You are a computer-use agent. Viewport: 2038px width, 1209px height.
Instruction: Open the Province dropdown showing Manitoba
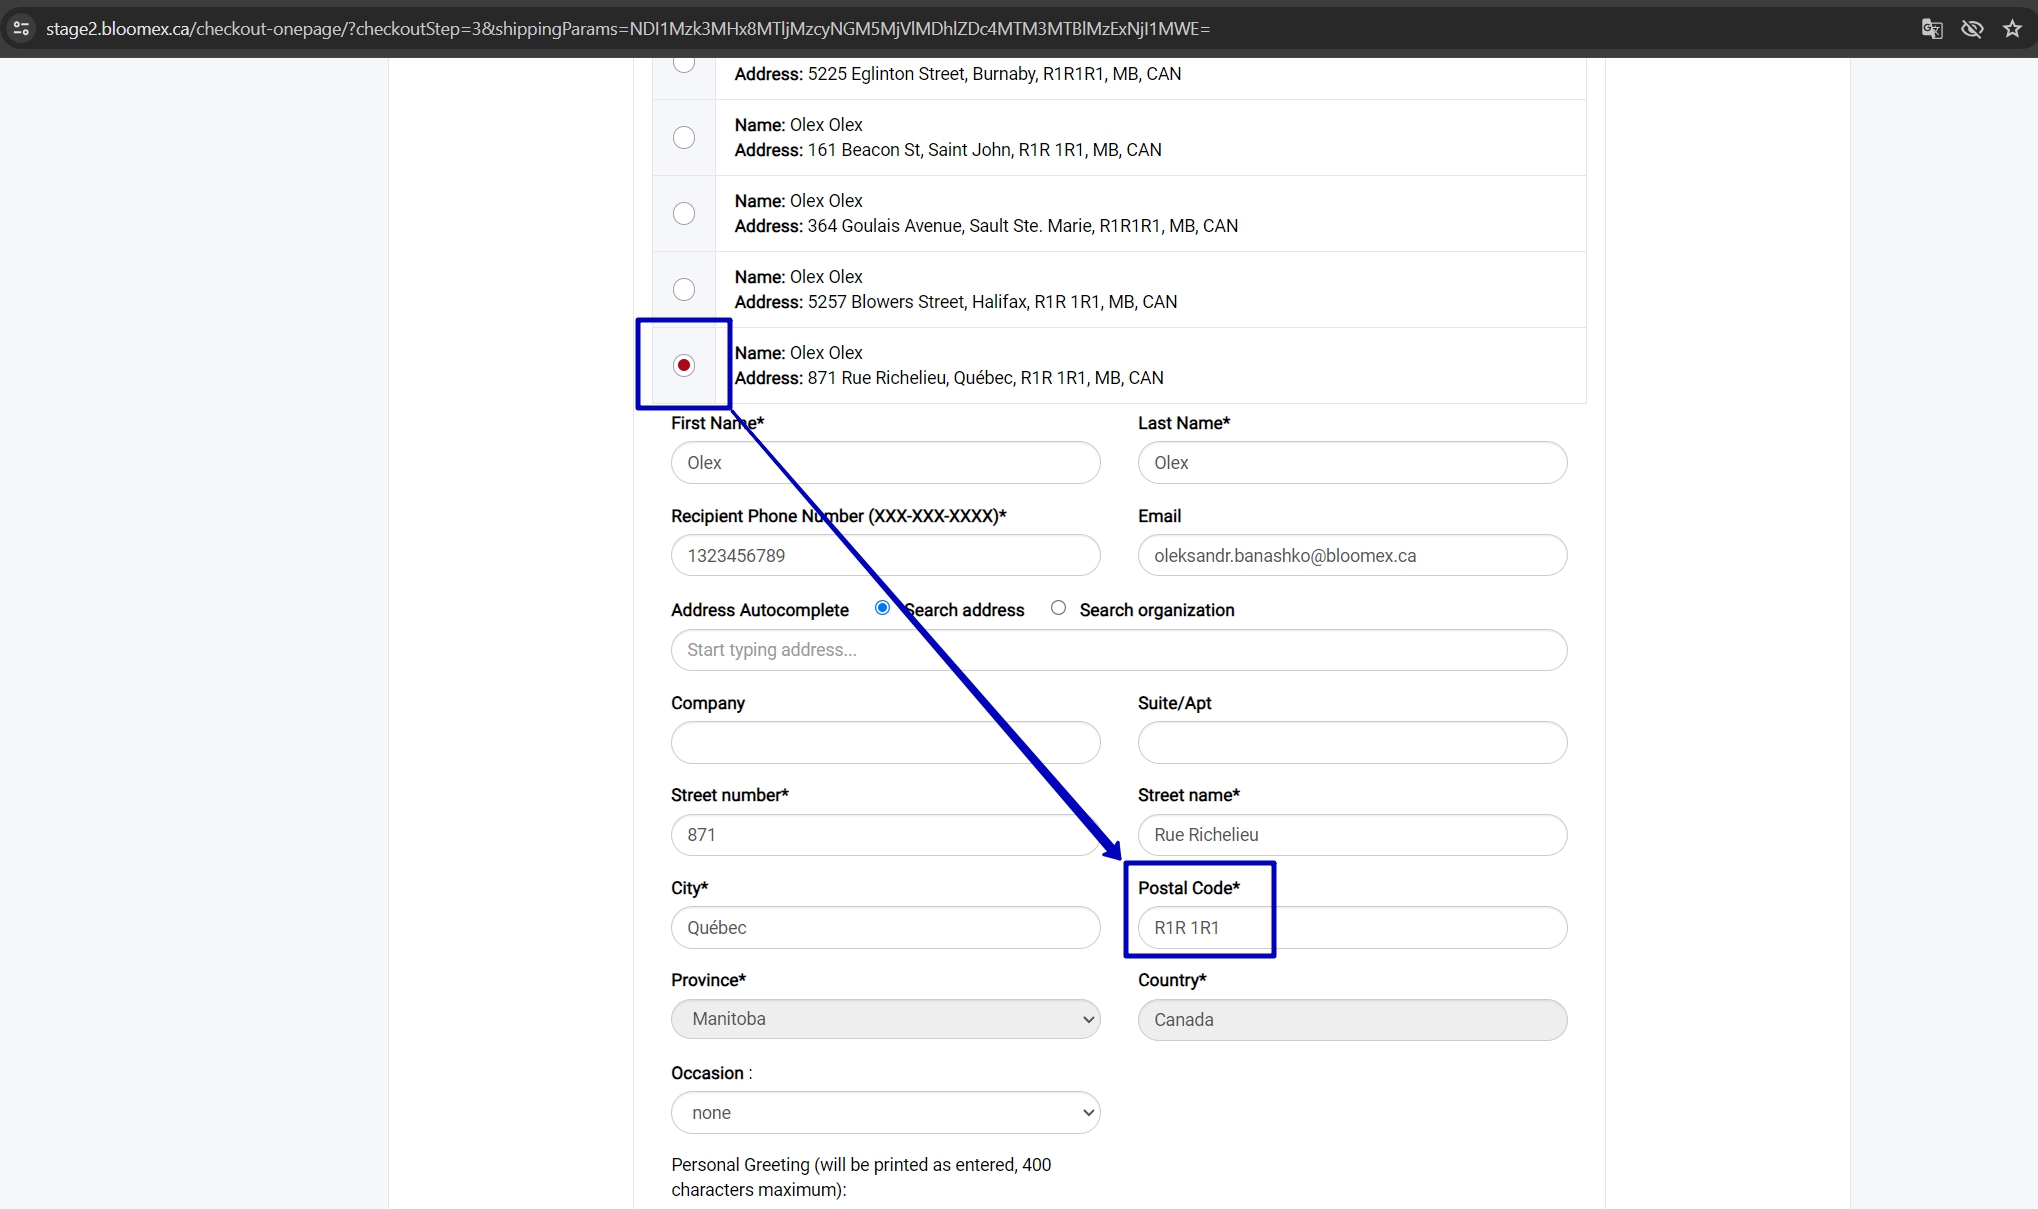click(886, 1019)
